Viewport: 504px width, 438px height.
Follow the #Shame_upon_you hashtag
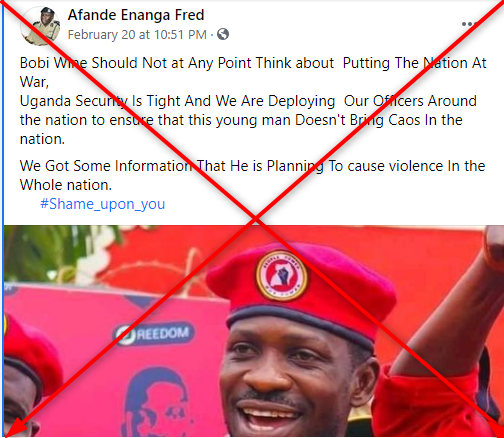pos(103,204)
